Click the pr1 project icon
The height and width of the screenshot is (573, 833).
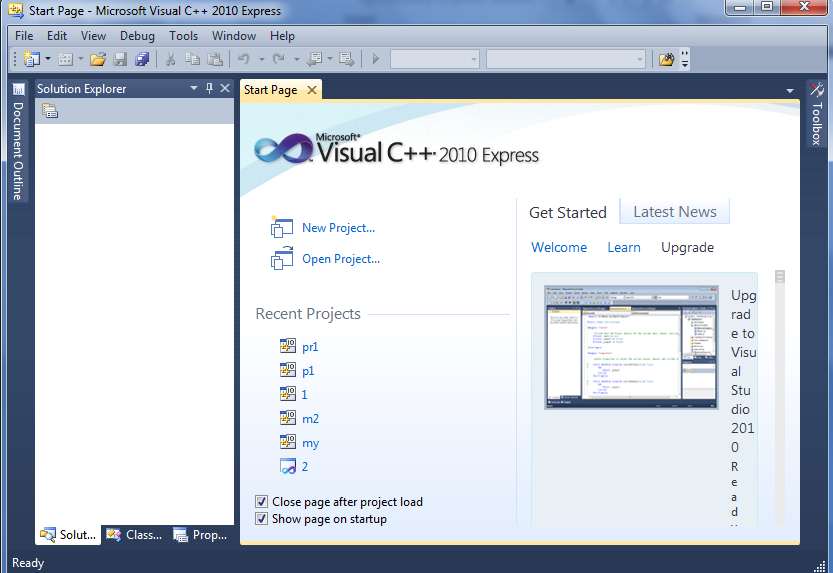(x=288, y=346)
